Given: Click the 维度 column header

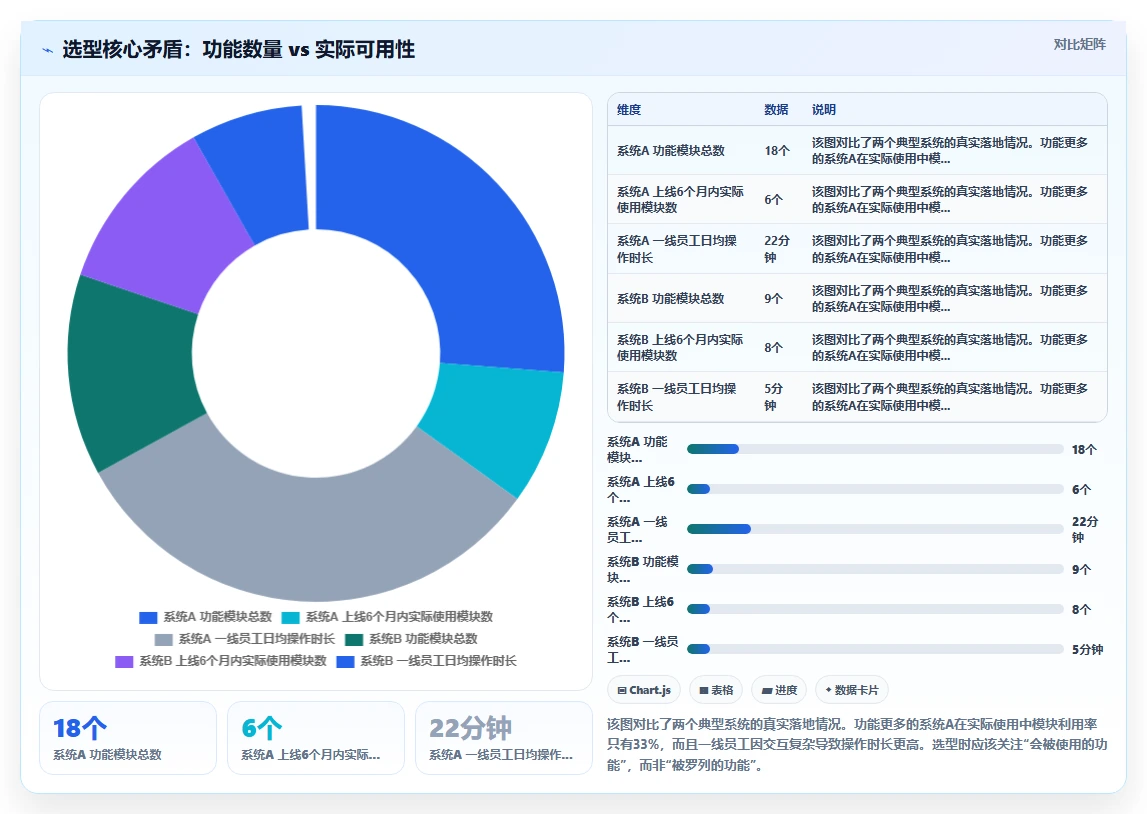Looking at the screenshot, I should click(x=629, y=110).
